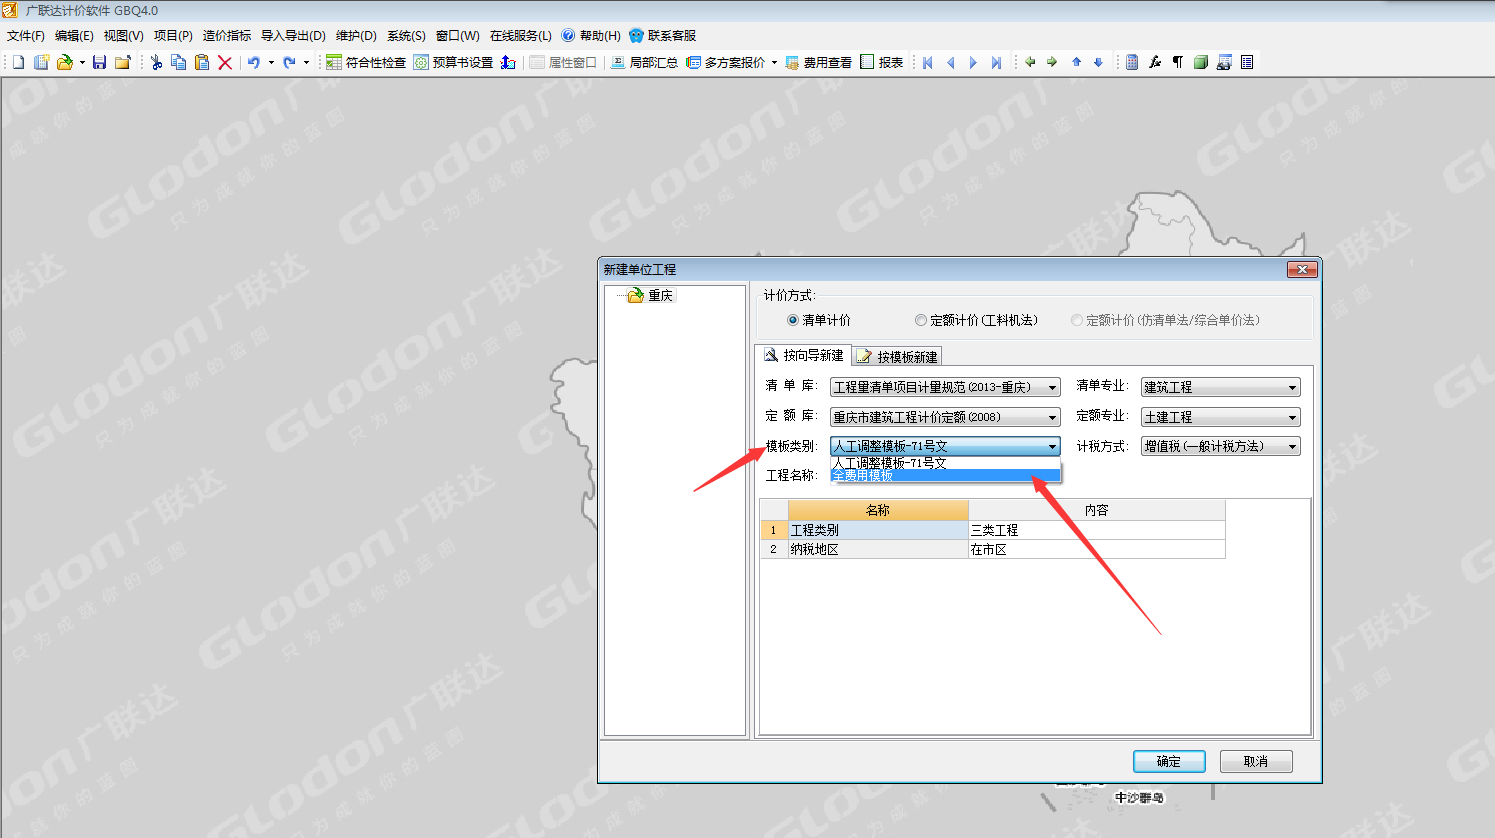Click the Redo arrow icon
The height and width of the screenshot is (838, 1495).
point(289,62)
